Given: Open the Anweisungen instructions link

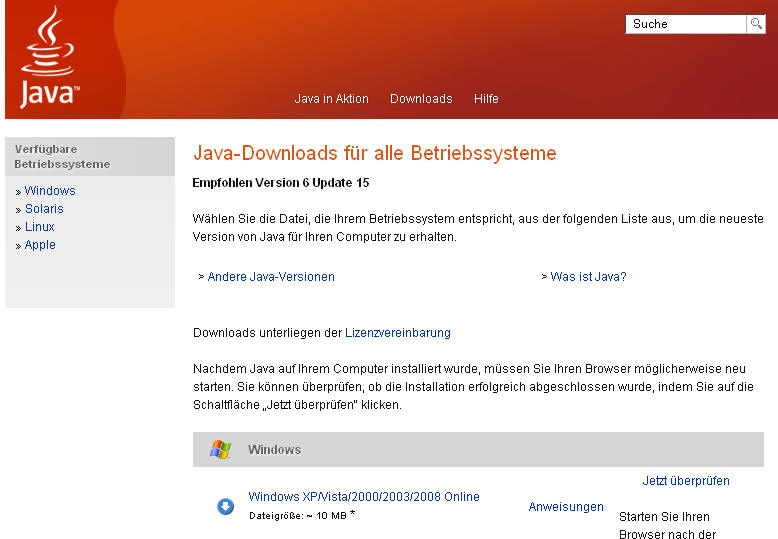Looking at the screenshot, I should point(565,507).
